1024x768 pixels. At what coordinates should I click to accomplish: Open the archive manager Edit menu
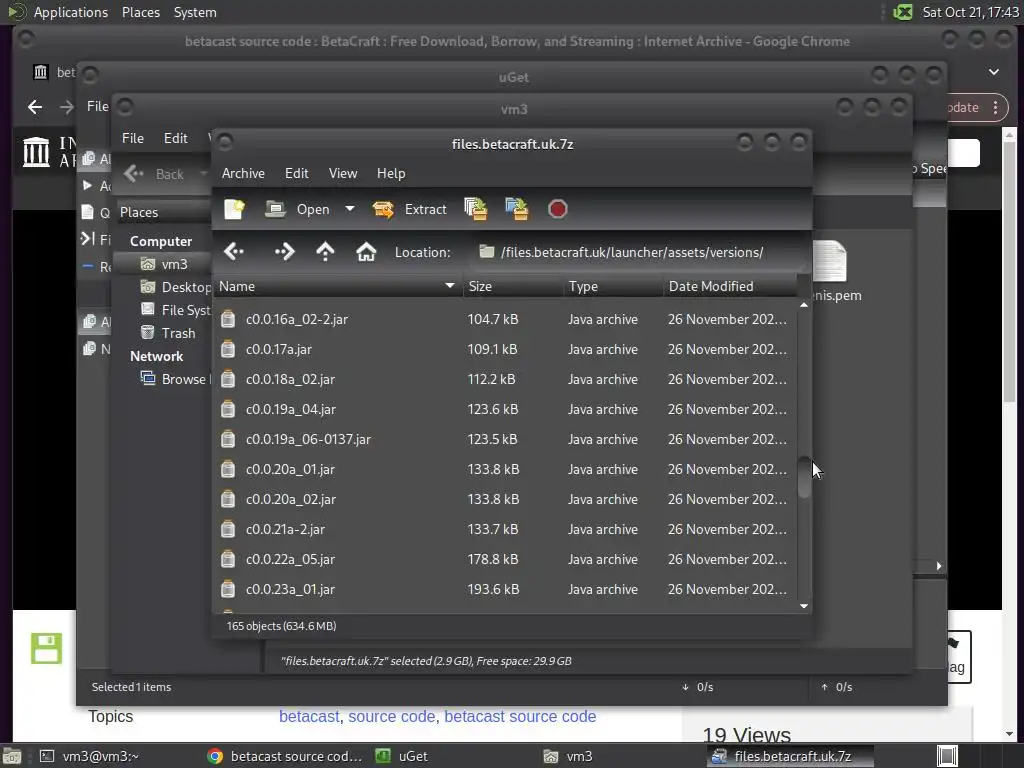click(296, 173)
